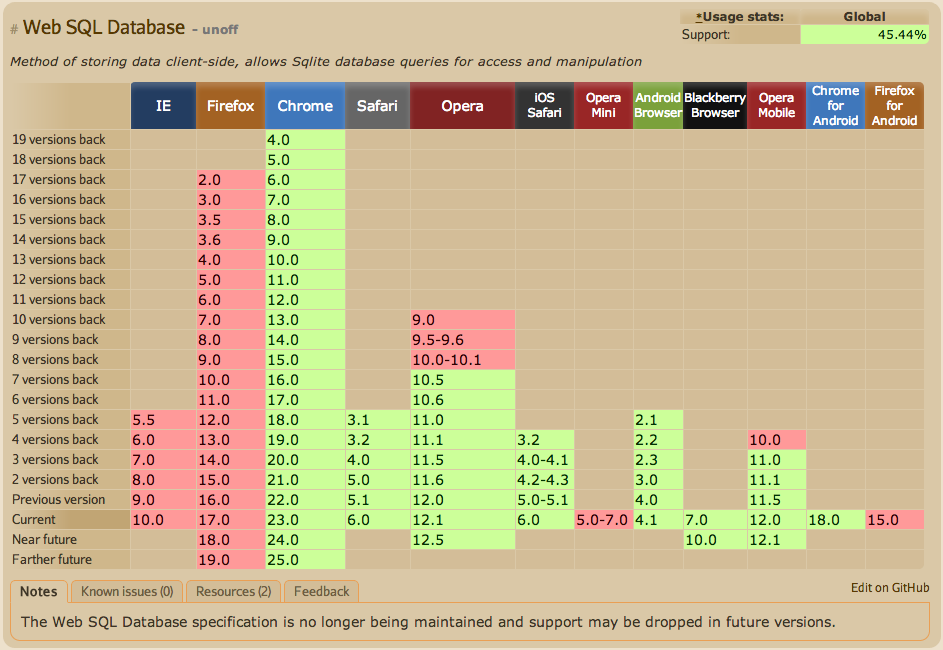
Task: Select the Firefox column header
Action: [x=230, y=106]
